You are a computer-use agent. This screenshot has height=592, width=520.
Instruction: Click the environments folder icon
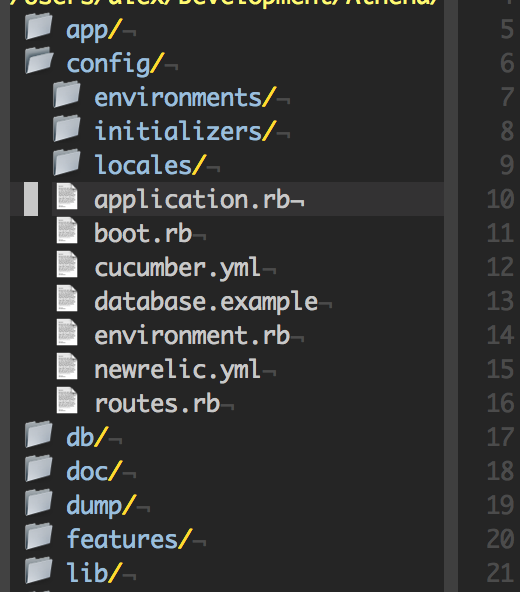[x=67, y=94]
